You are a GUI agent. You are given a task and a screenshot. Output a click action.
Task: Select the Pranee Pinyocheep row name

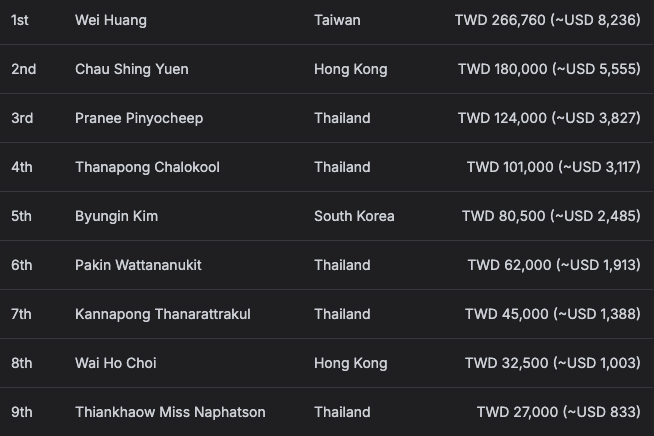click(x=139, y=118)
